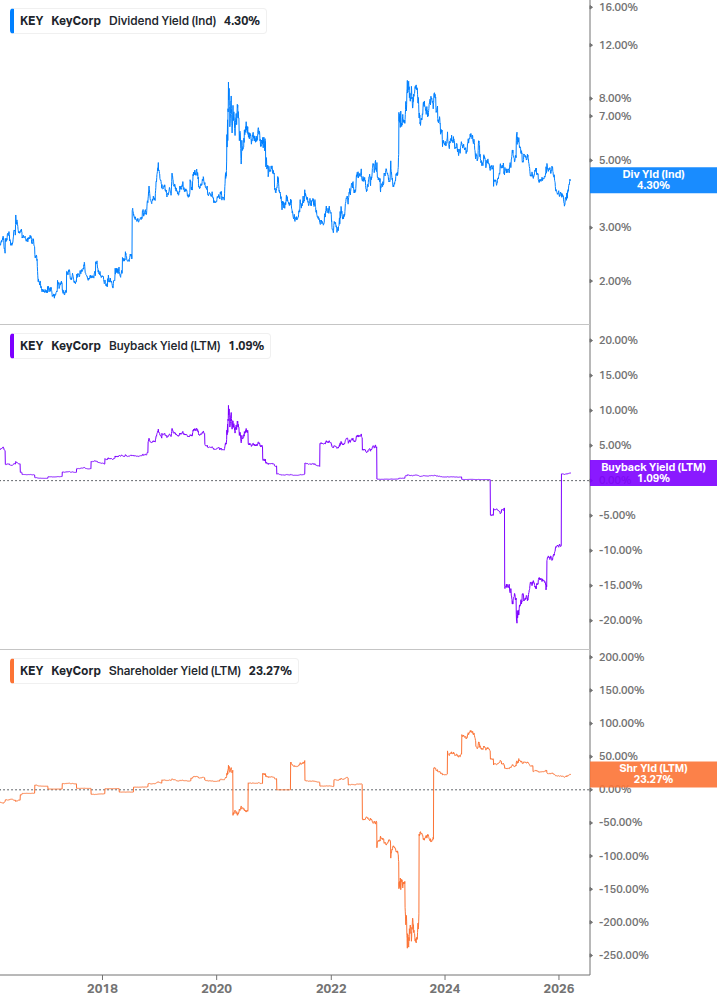Viewport: 717px width, 1005px height.
Task: Click the -100.00% tick on shareholder yield axis
Action: pyautogui.click(x=624, y=856)
